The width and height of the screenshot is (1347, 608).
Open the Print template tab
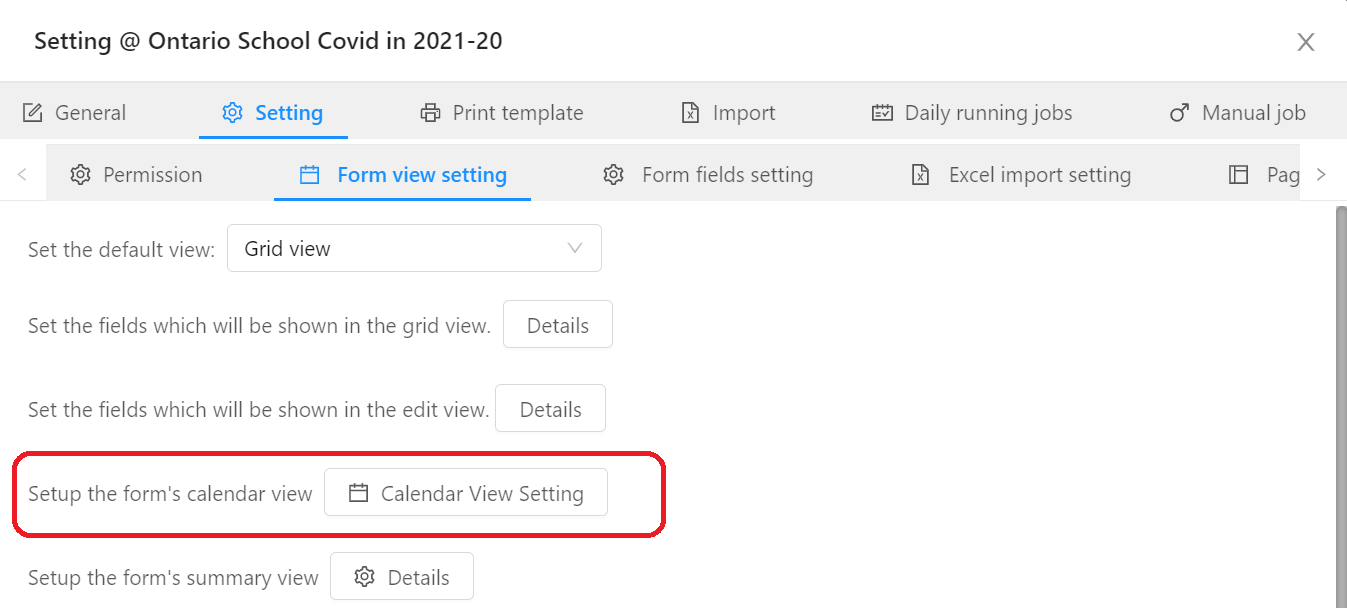click(x=502, y=113)
